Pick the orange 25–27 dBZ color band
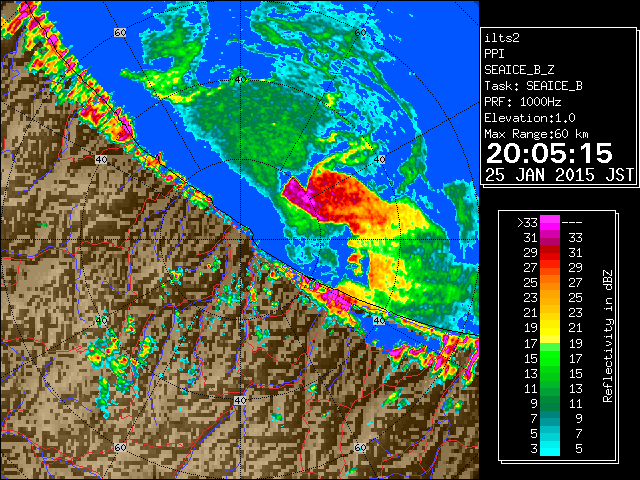The image size is (640, 480). 550,283
